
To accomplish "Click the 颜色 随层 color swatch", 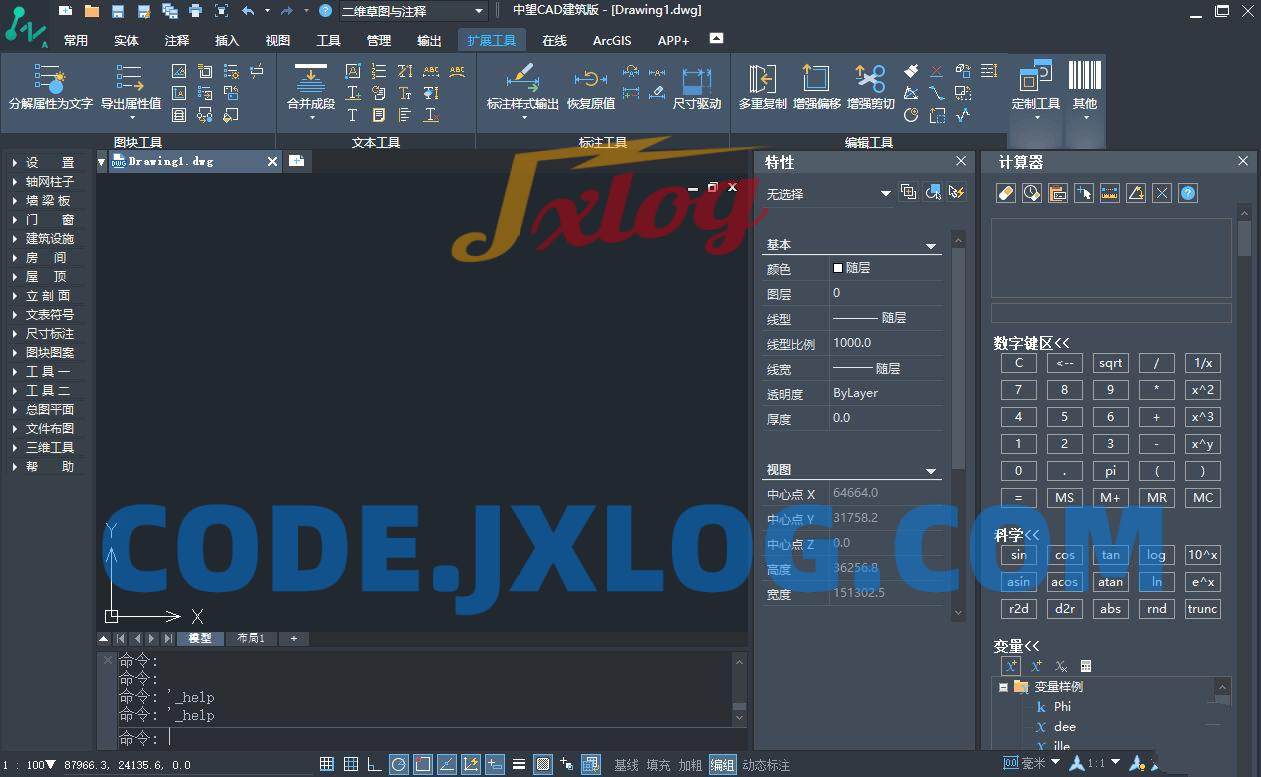I will coord(838,268).
